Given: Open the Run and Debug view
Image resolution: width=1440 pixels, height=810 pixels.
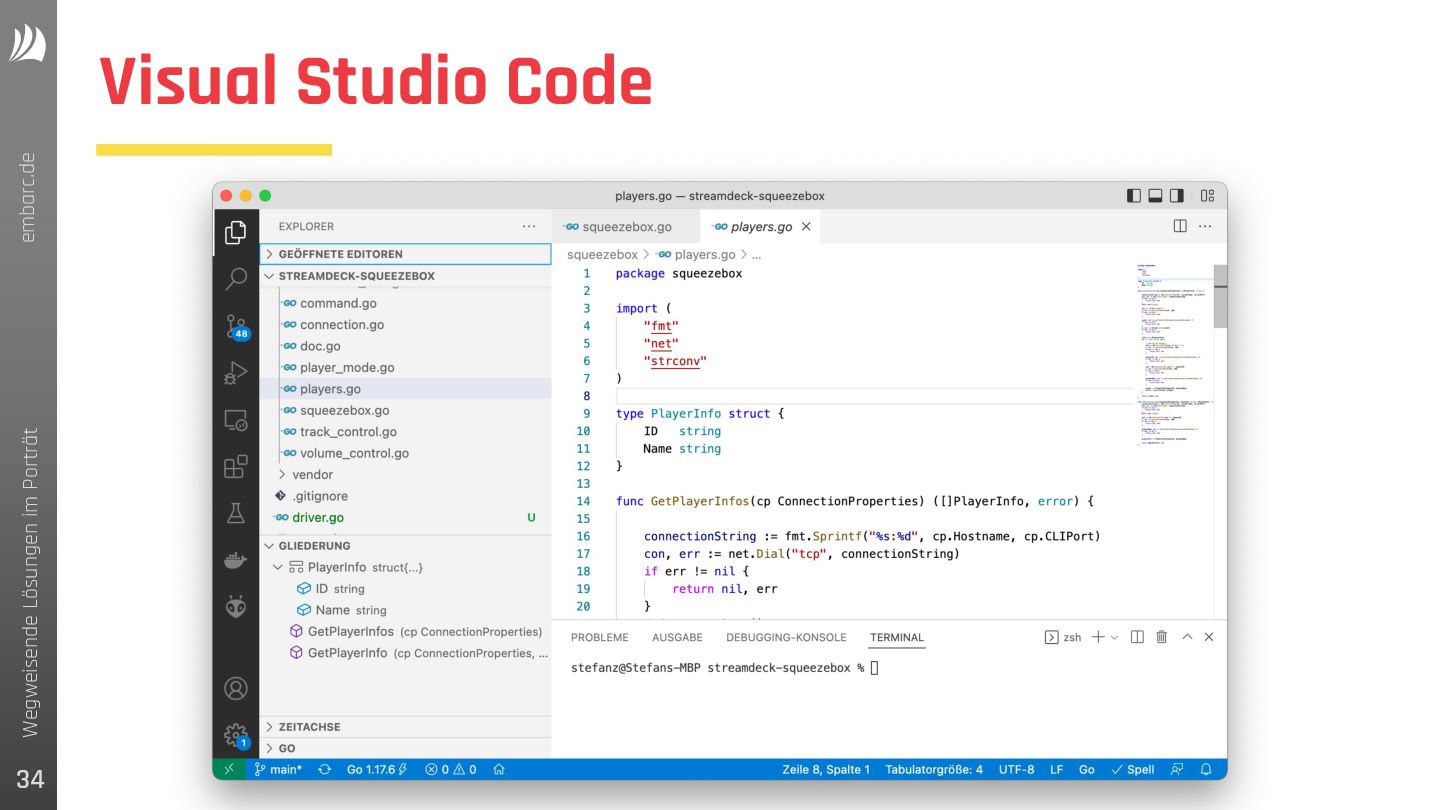Looking at the screenshot, I should point(236,373).
